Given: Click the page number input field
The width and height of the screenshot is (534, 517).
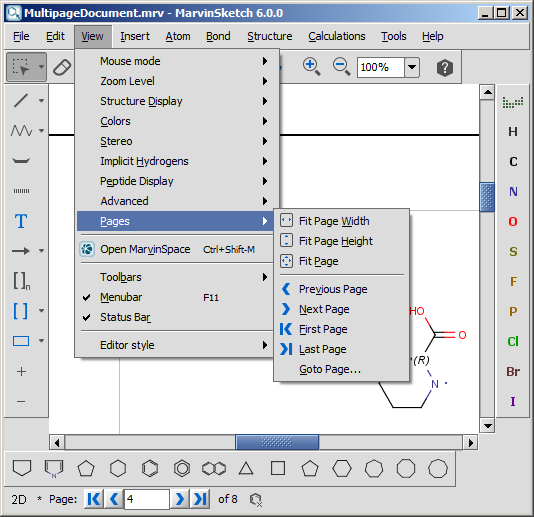Looking at the screenshot, I should pyautogui.click(x=146, y=499).
